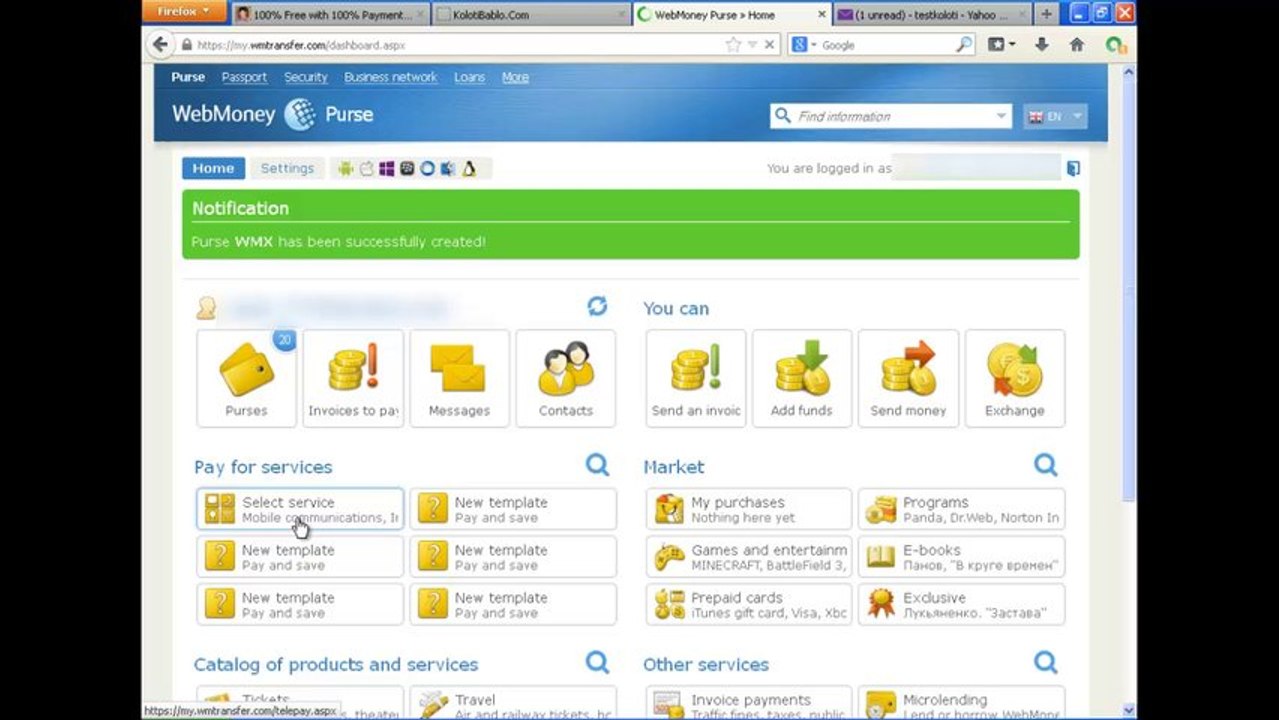The image size is (1279, 720).
Task: Click the BlackBerry platform icon
Action: click(407, 168)
